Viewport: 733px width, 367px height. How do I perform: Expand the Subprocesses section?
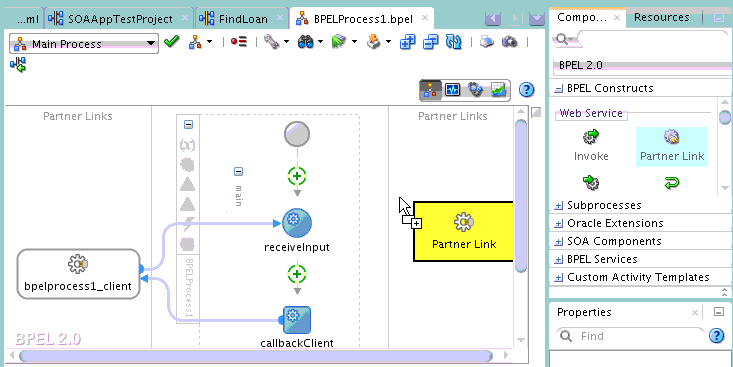(x=559, y=205)
